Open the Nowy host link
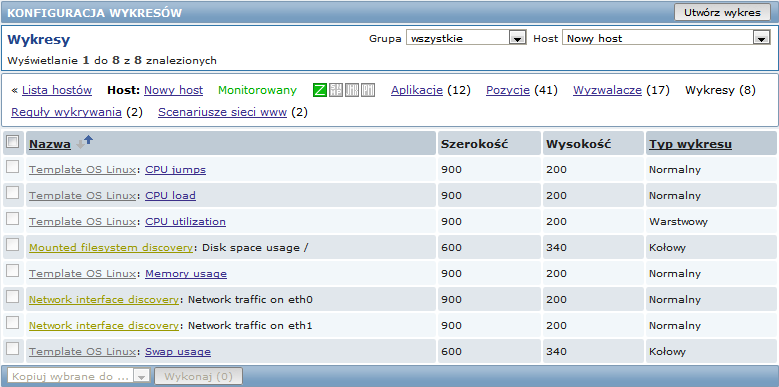This screenshot has height=387, width=779. tap(173, 90)
